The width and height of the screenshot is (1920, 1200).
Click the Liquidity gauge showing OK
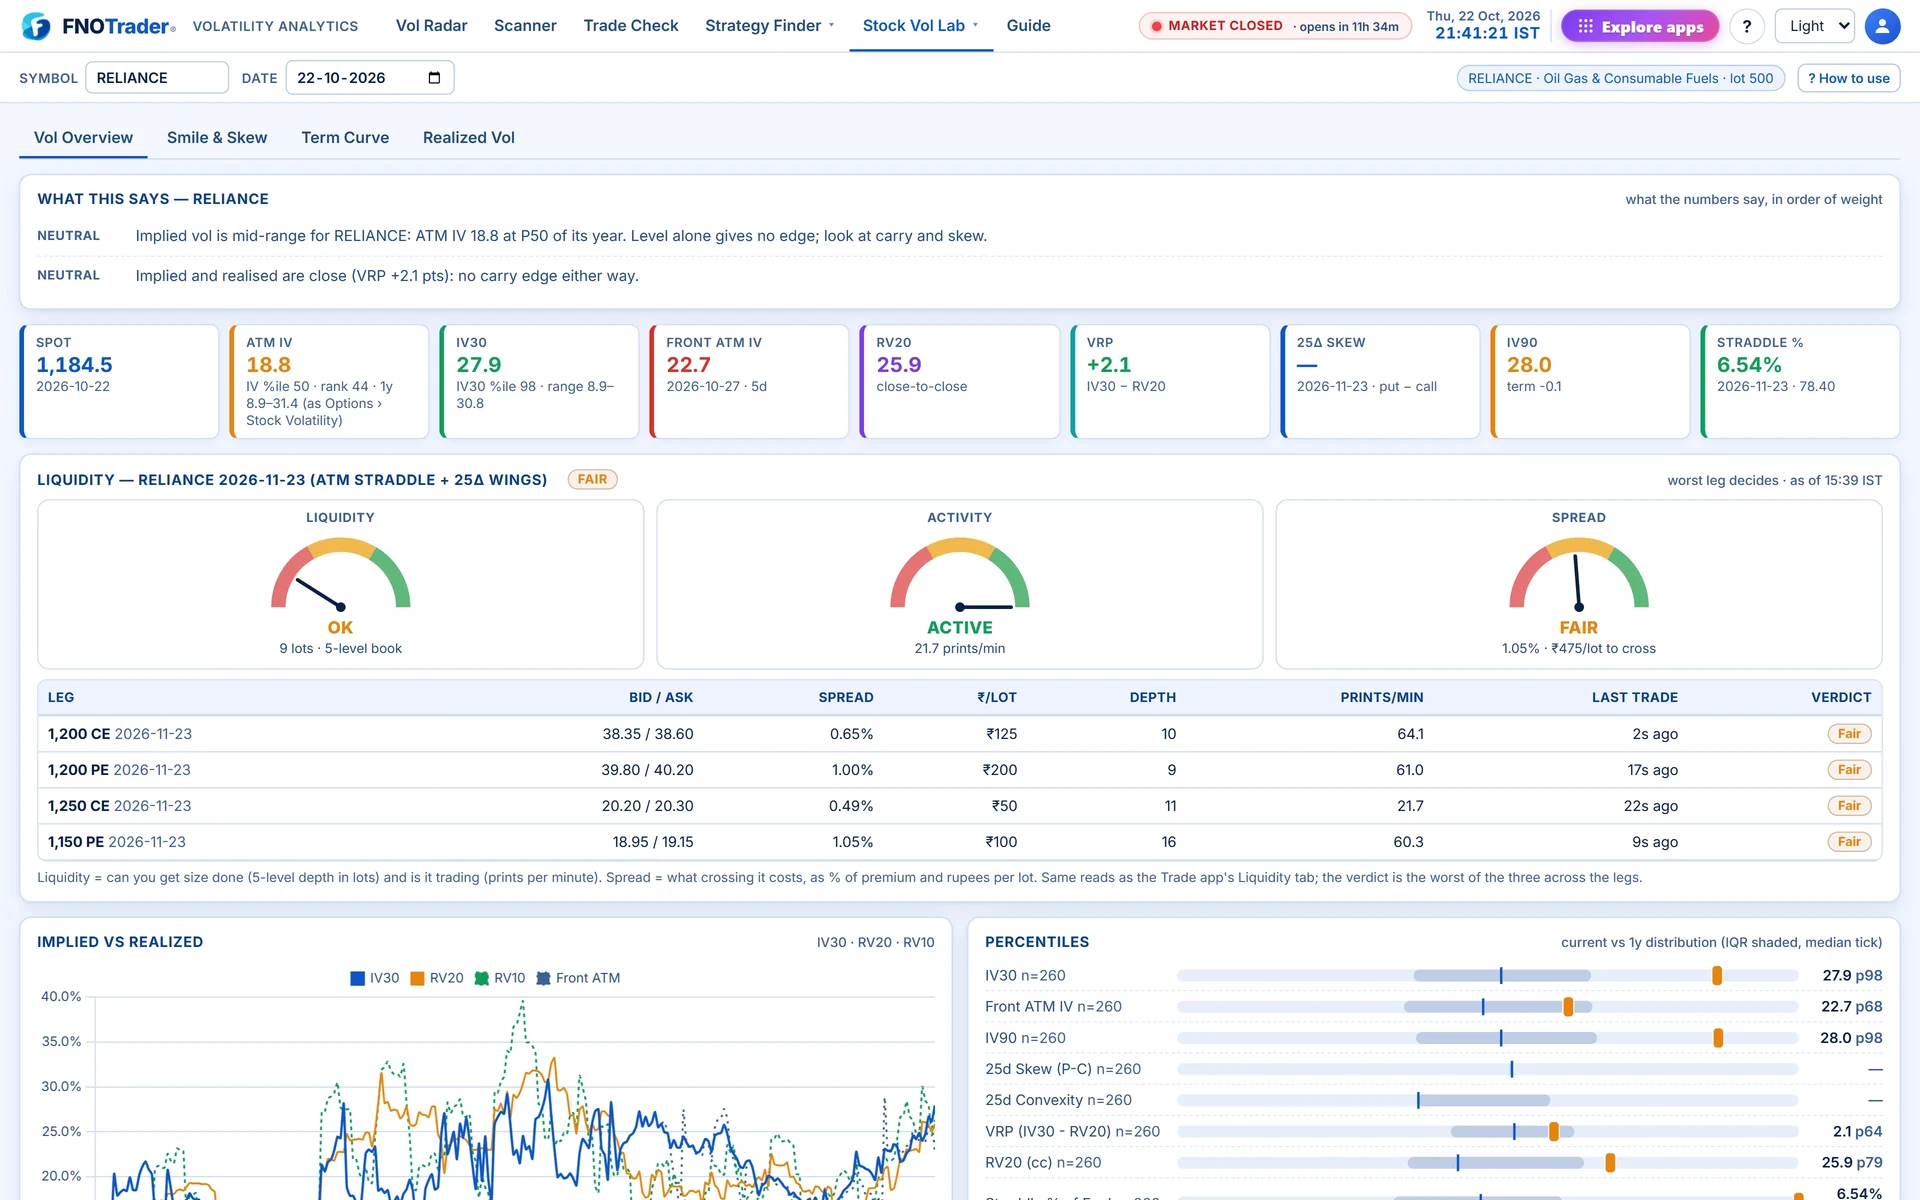(340, 585)
